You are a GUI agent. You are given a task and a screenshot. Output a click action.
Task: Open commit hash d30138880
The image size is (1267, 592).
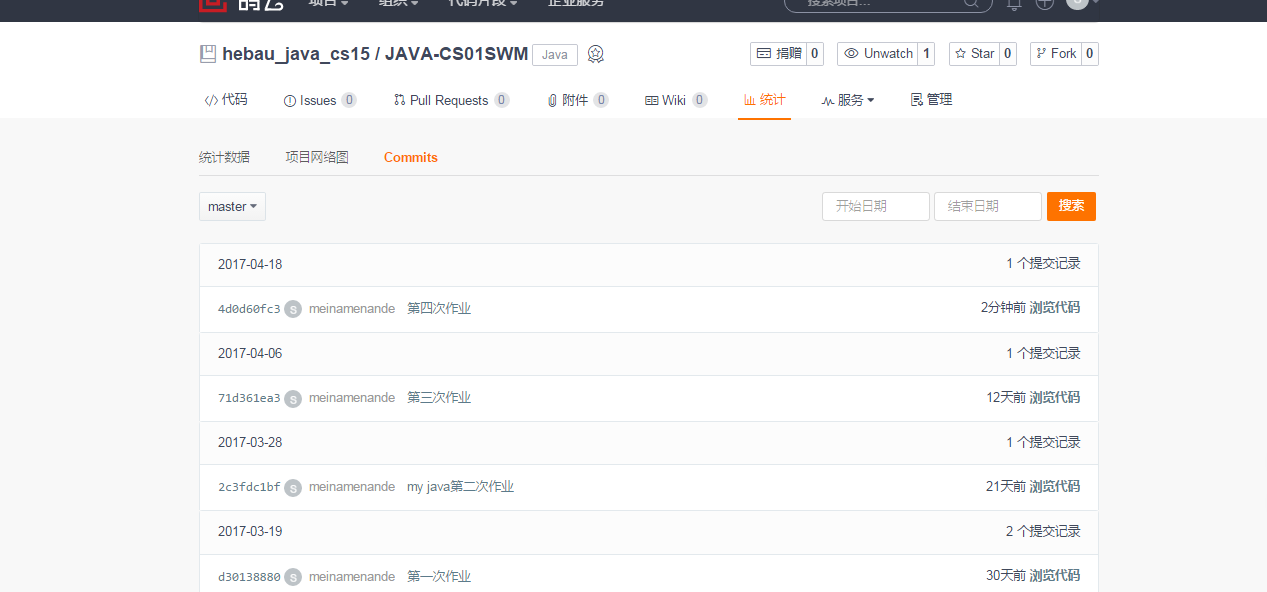point(249,577)
